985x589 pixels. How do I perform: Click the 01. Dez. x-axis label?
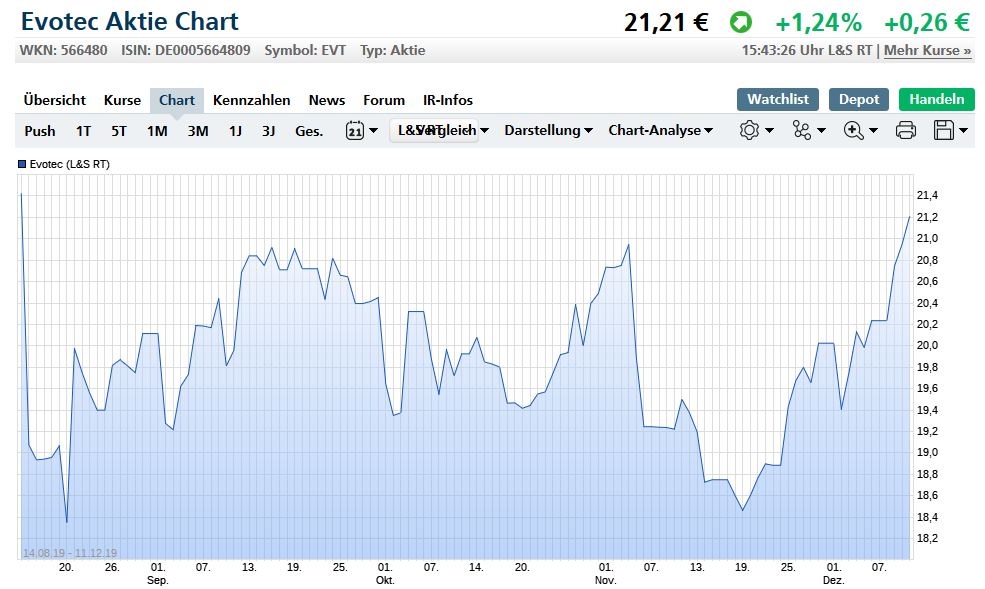point(834,573)
